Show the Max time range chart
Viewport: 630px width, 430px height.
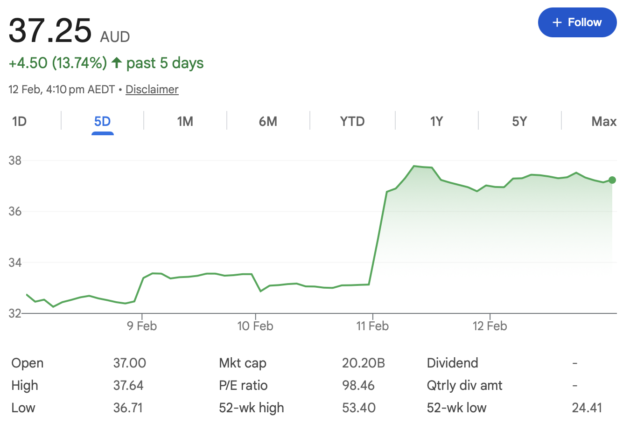pos(603,121)
